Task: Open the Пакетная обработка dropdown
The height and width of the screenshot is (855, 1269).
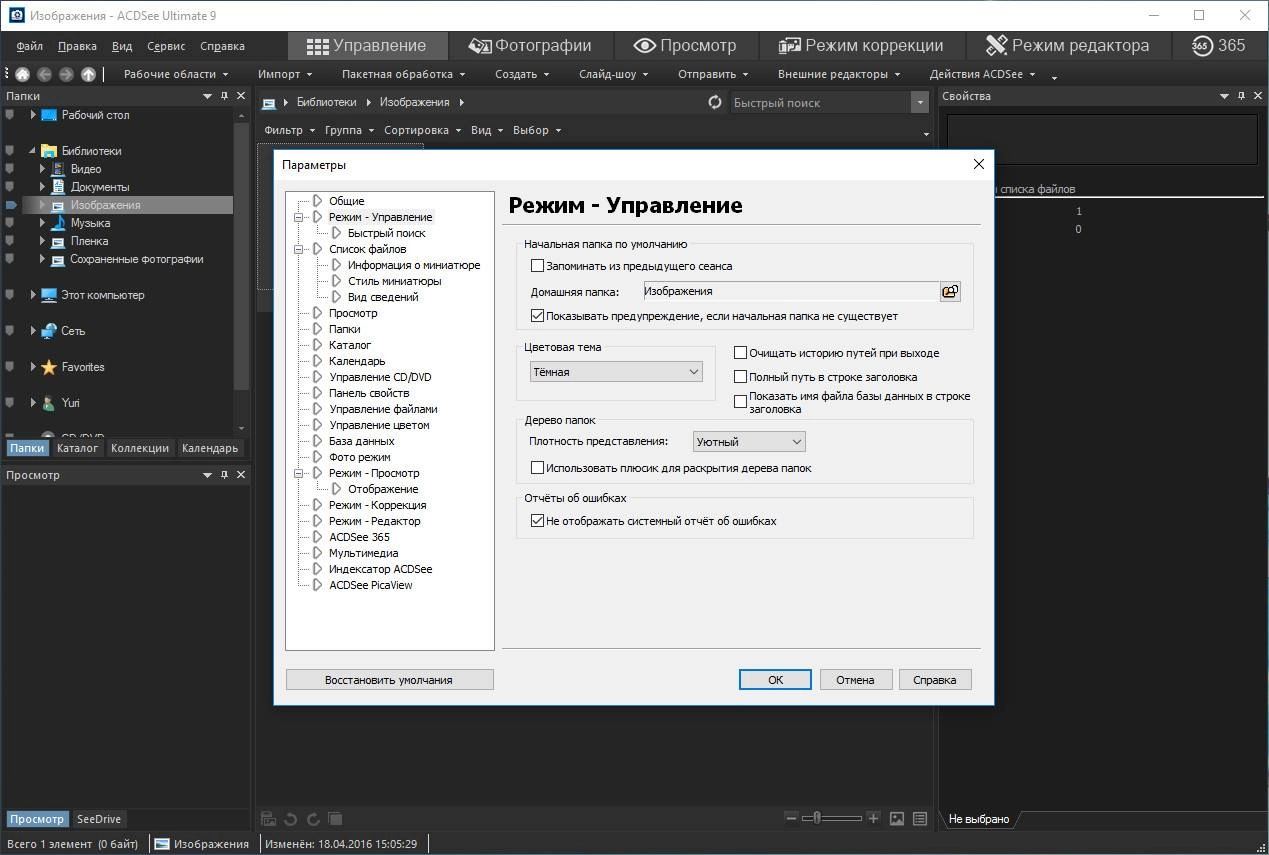Action: (404, 74)
